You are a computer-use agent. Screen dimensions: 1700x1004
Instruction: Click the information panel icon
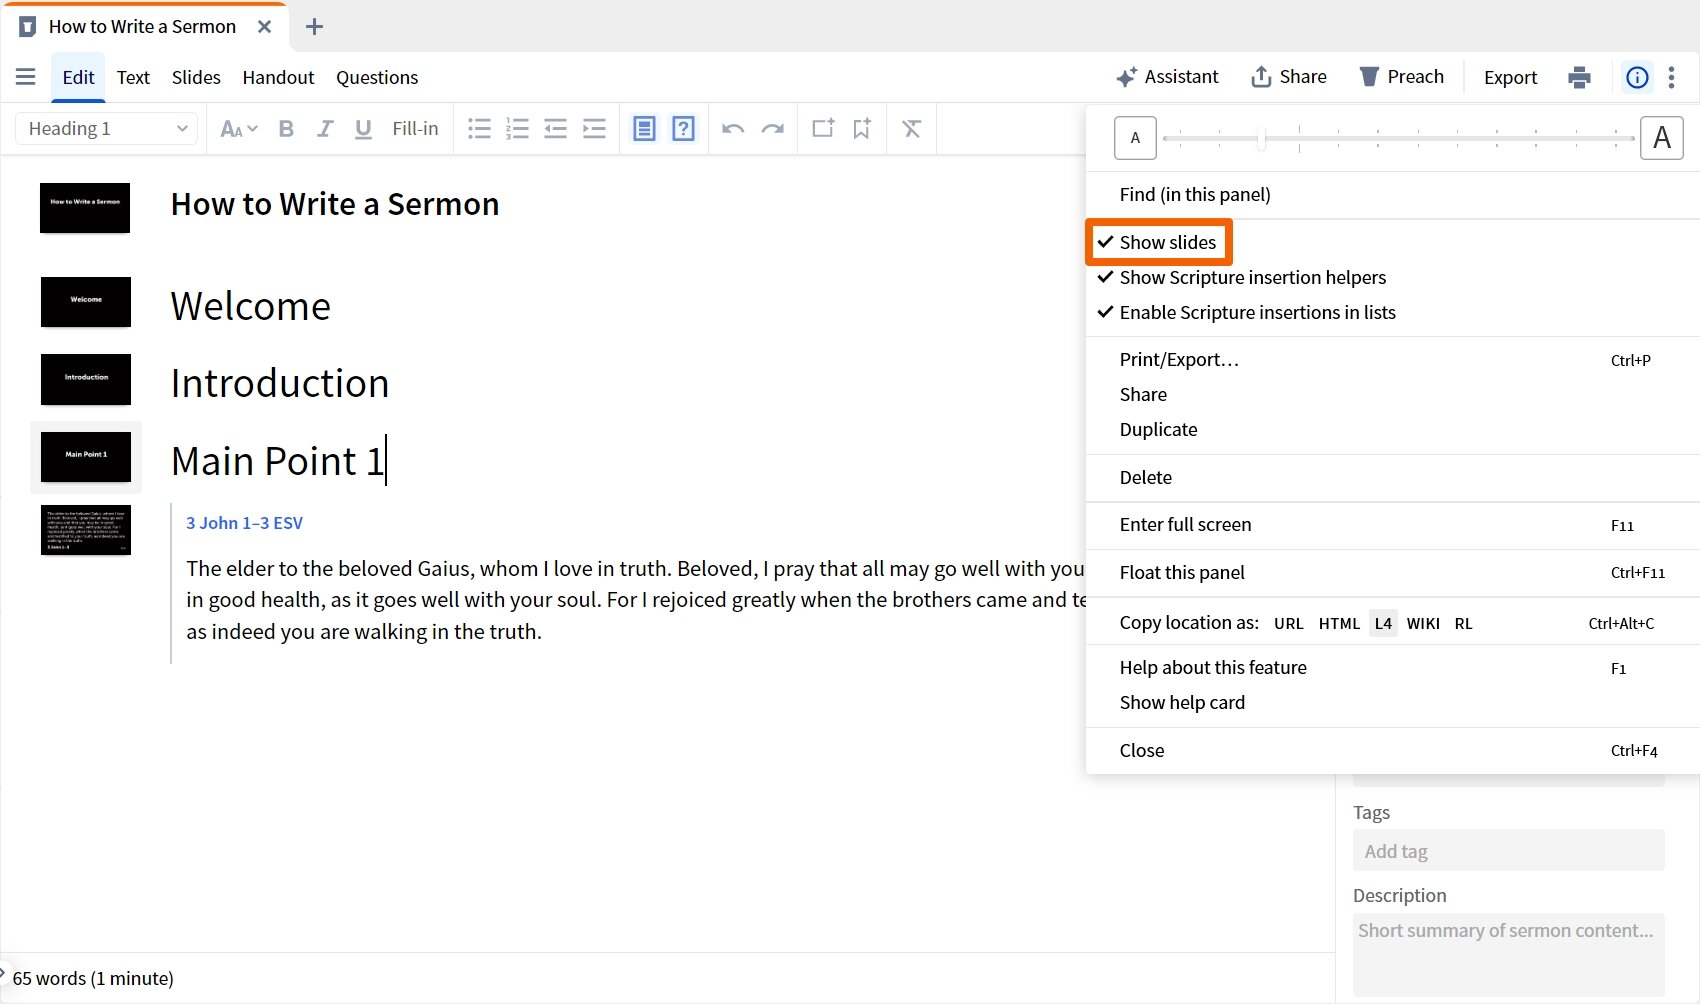(x=1636, y=77)
